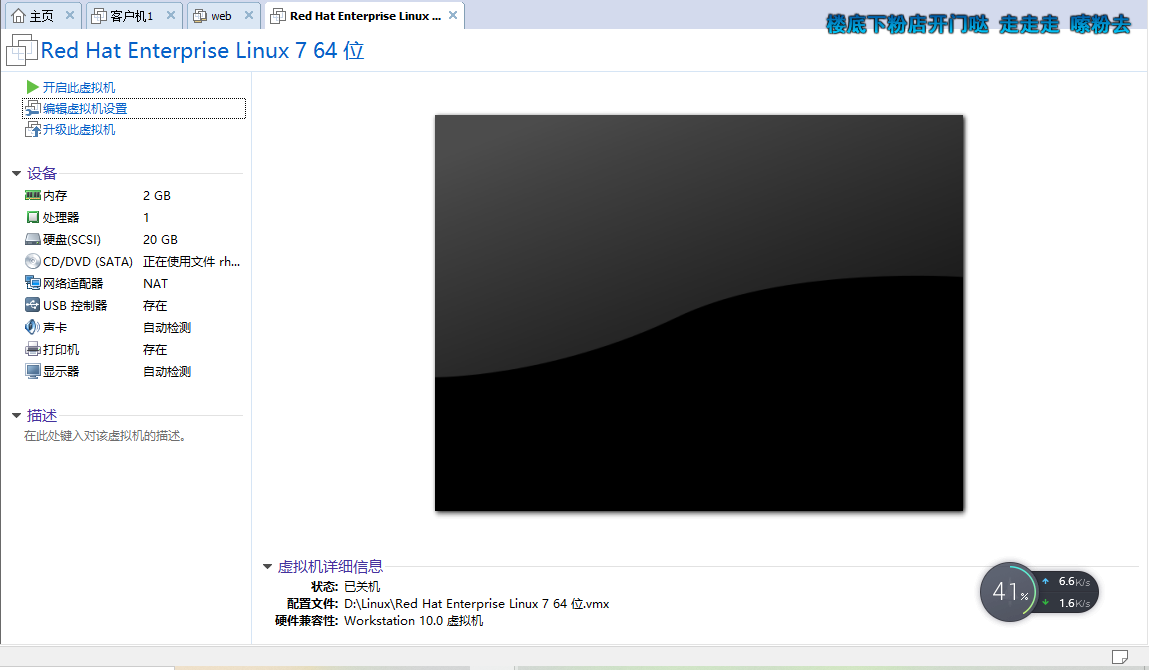Click the green play icon to power on VM
Image resolution: width=1149 pixels, height=670 pixels.
click(32, 87)
